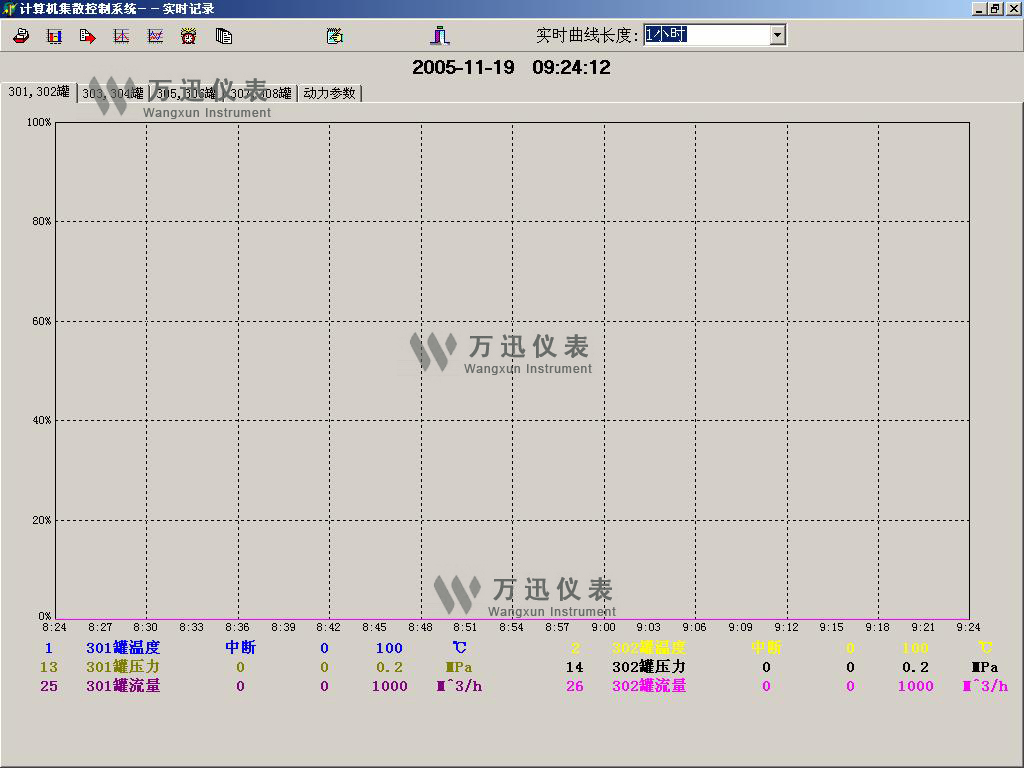
Task: Restore down the 实时记录 window
Action: coord(995,8)
